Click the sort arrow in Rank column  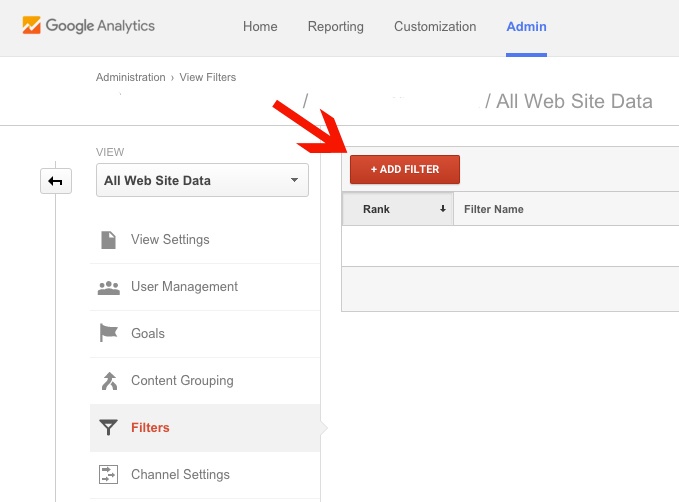442,209
